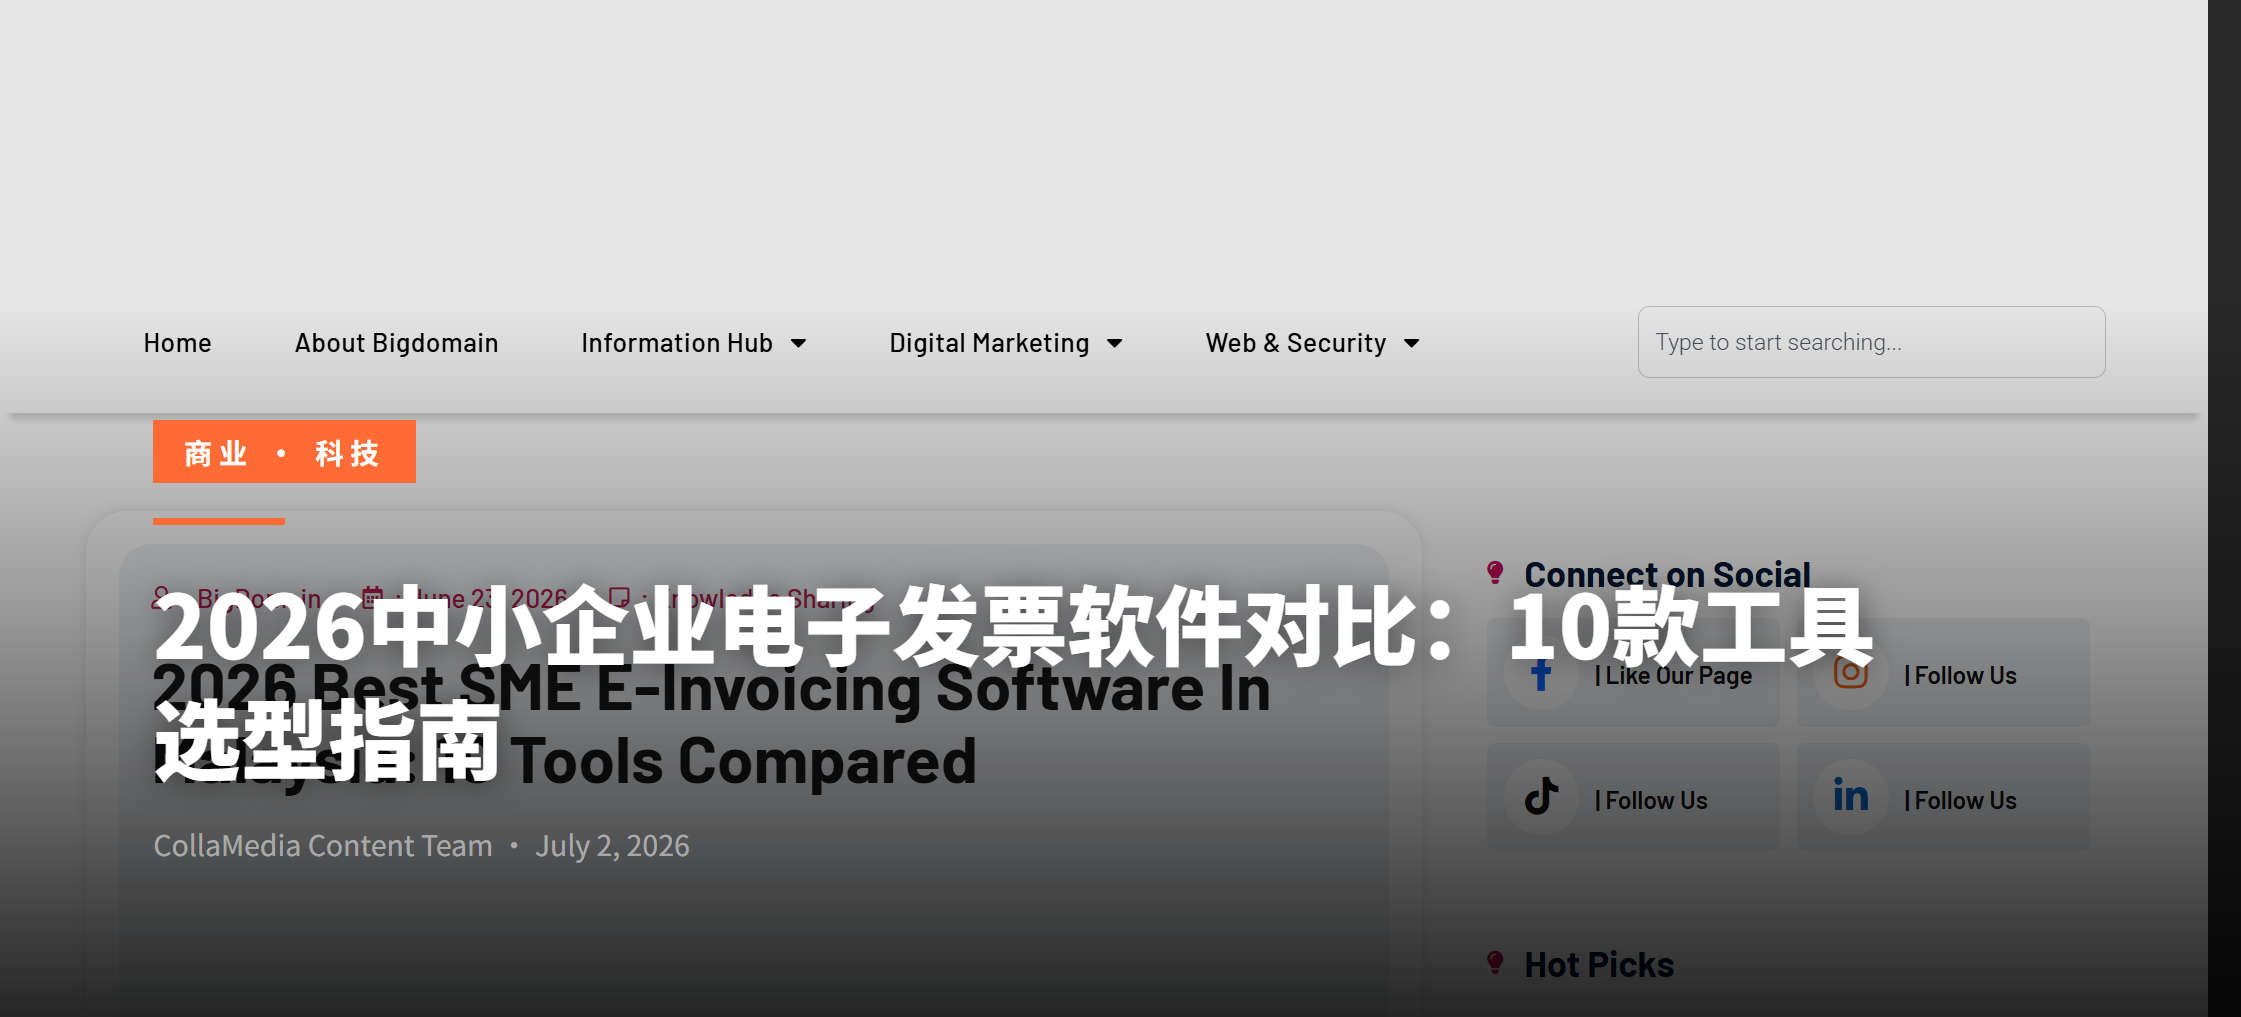The image size is (2241, 1017).
Task: Click '| Follow Us' next to the TikTok icon
Action: coord(1651,801)
